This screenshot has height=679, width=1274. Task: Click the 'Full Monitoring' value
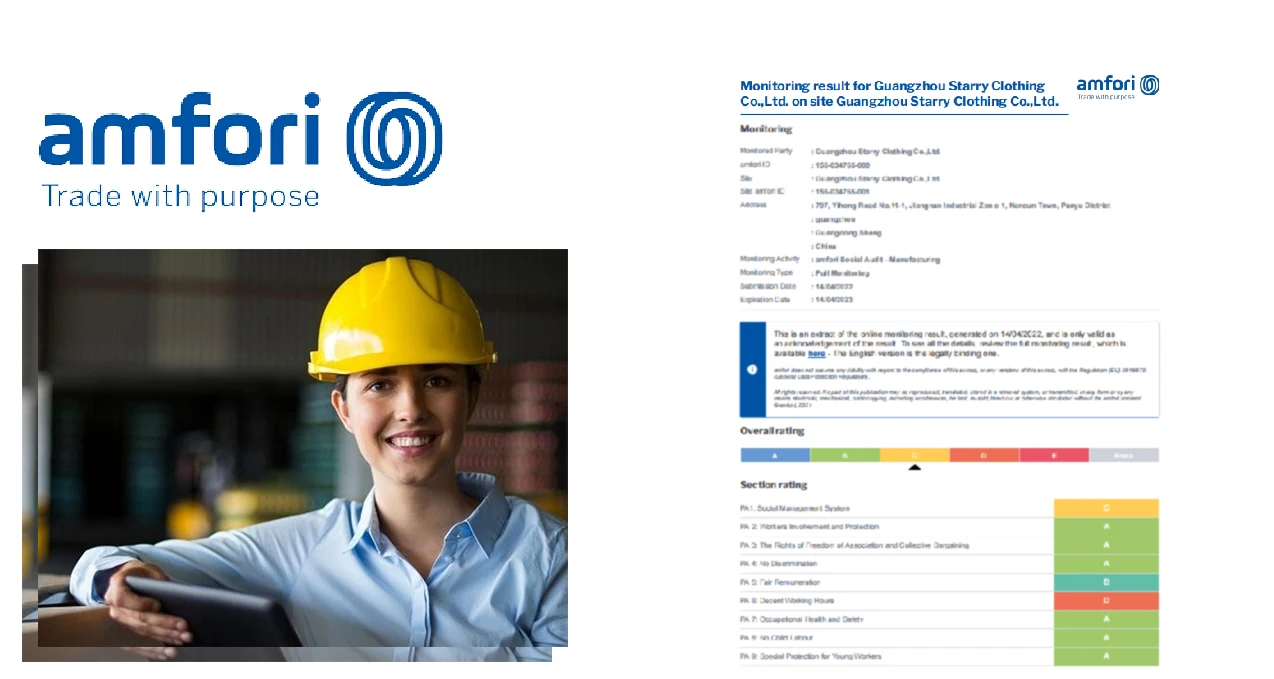pos(840,273)
